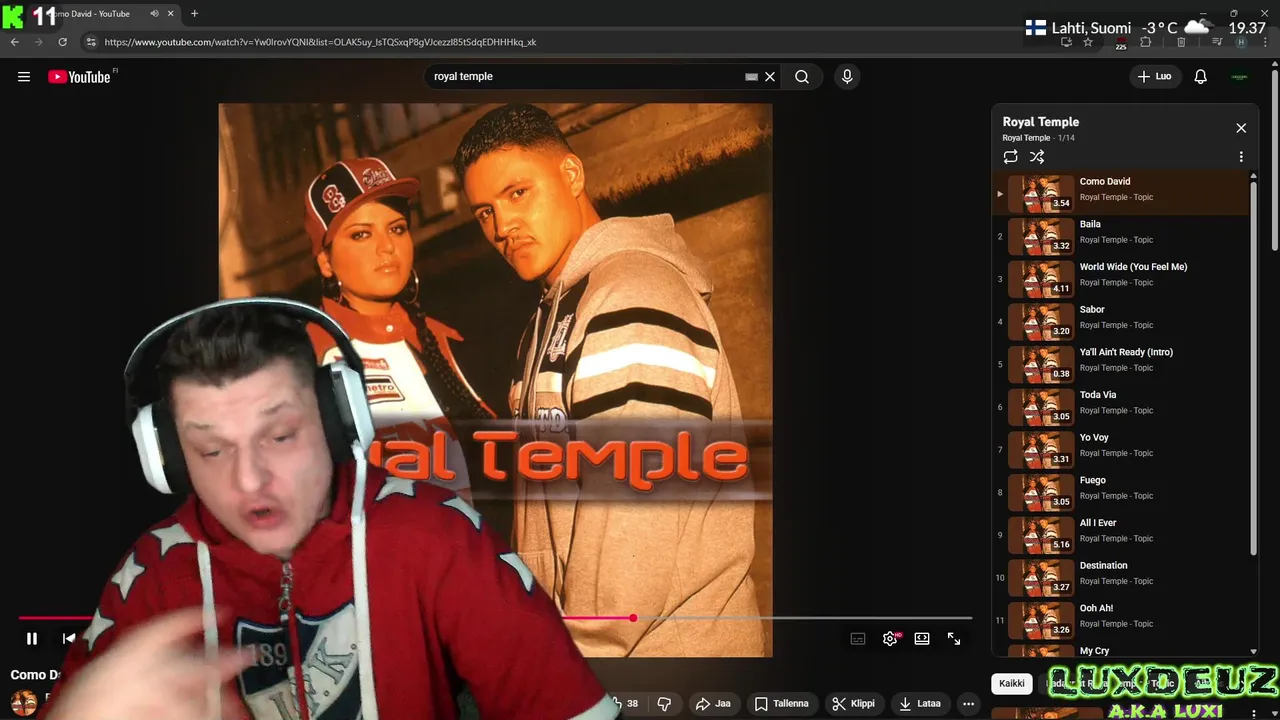Play Toda Via from the playlist
Image resolution: width=1280 pixels, height=720 pixels.
pos(1122,407)
